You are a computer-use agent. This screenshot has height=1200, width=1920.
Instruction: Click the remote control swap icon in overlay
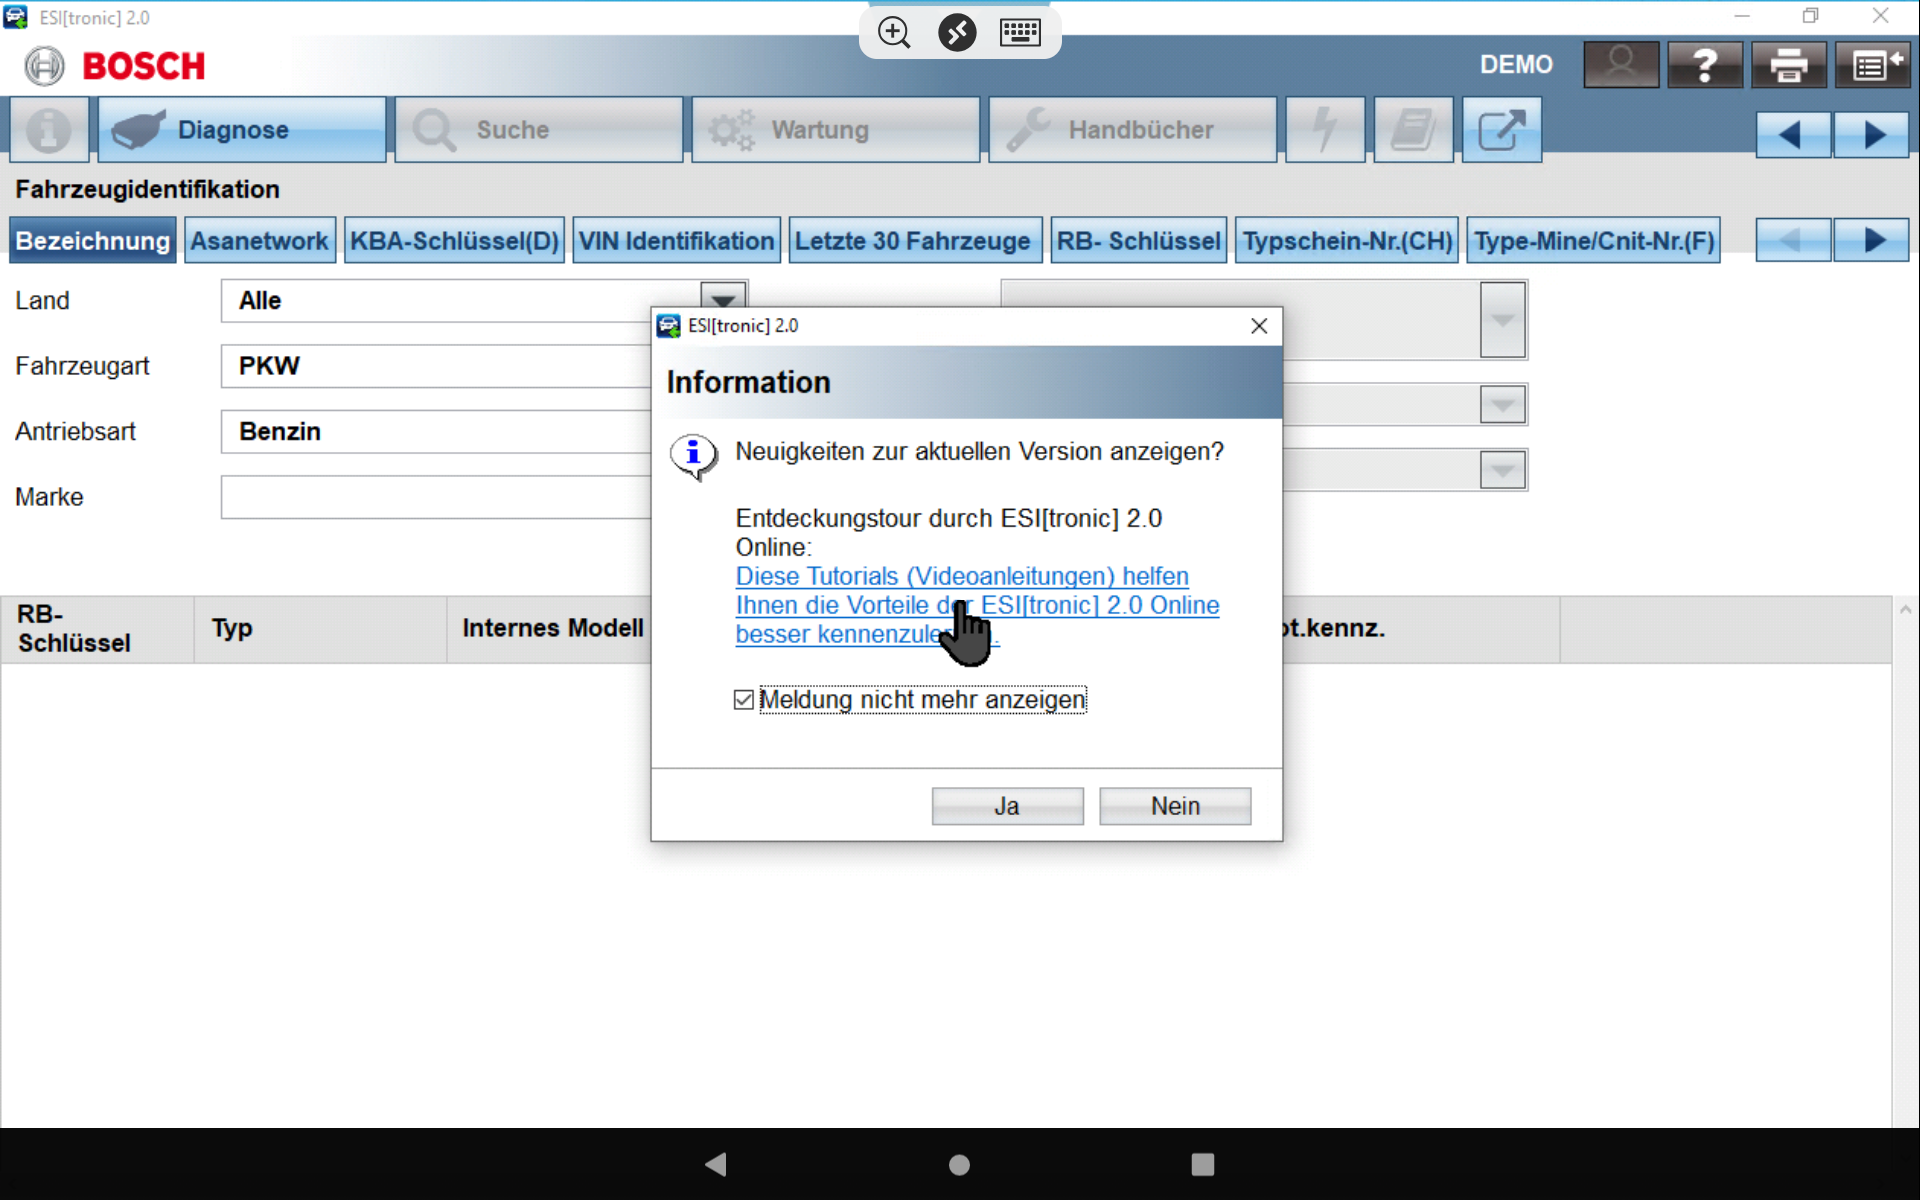[957, 32]
